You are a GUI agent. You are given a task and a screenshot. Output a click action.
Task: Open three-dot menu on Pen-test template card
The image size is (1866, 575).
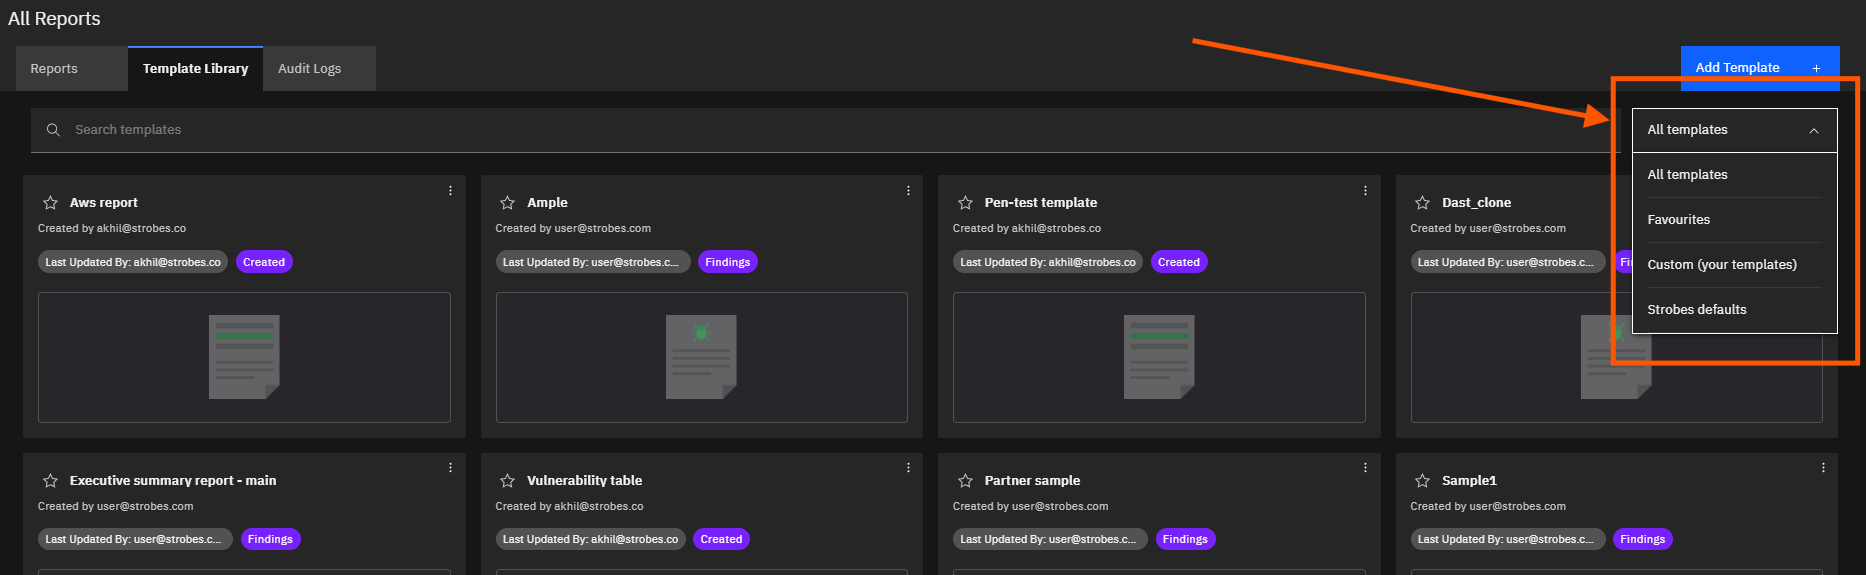tap(1365, 190)
